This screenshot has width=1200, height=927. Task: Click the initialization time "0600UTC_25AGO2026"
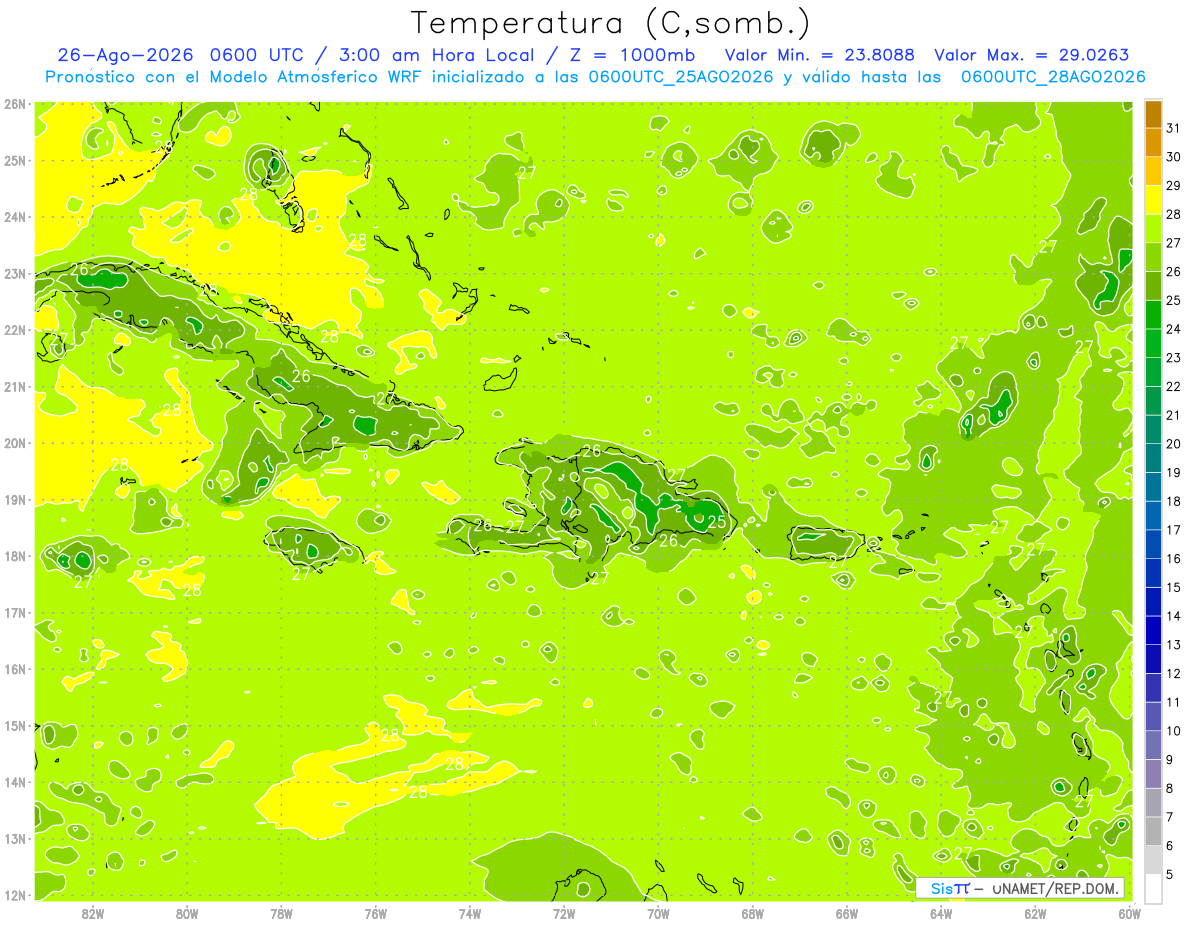681,77
